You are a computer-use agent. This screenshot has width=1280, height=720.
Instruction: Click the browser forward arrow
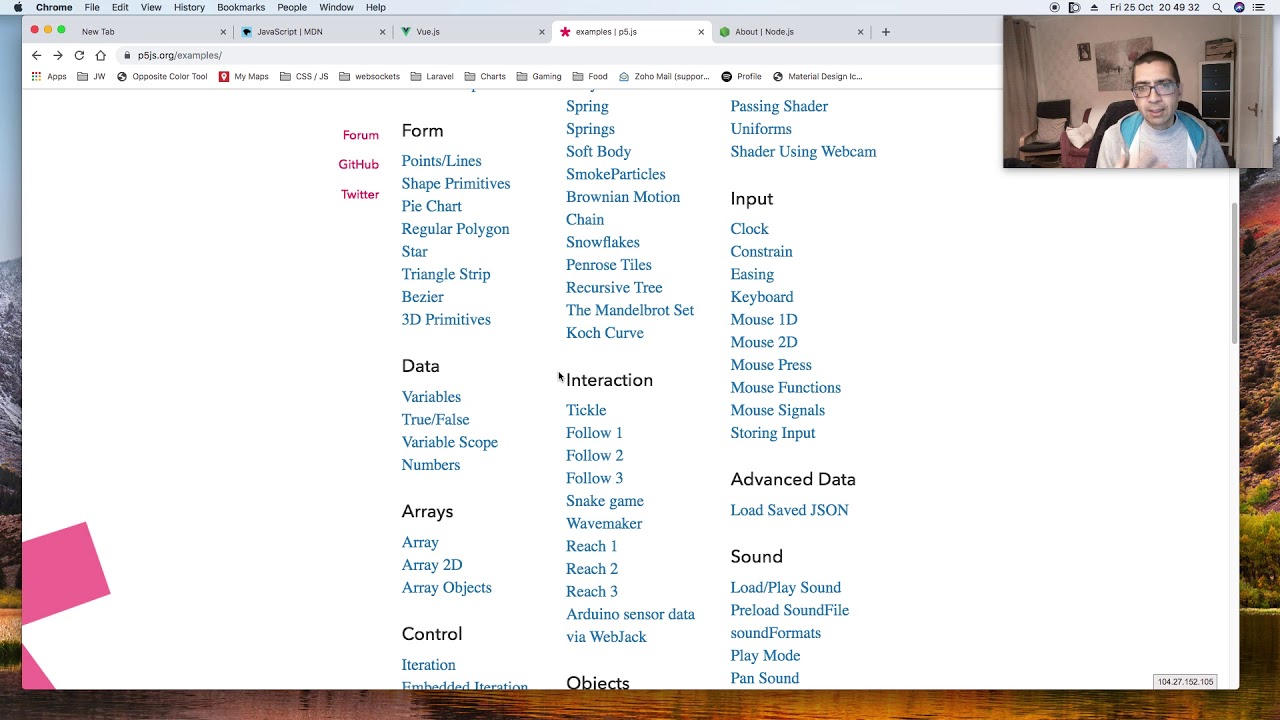pyautogui.click(x=58, y=55)
